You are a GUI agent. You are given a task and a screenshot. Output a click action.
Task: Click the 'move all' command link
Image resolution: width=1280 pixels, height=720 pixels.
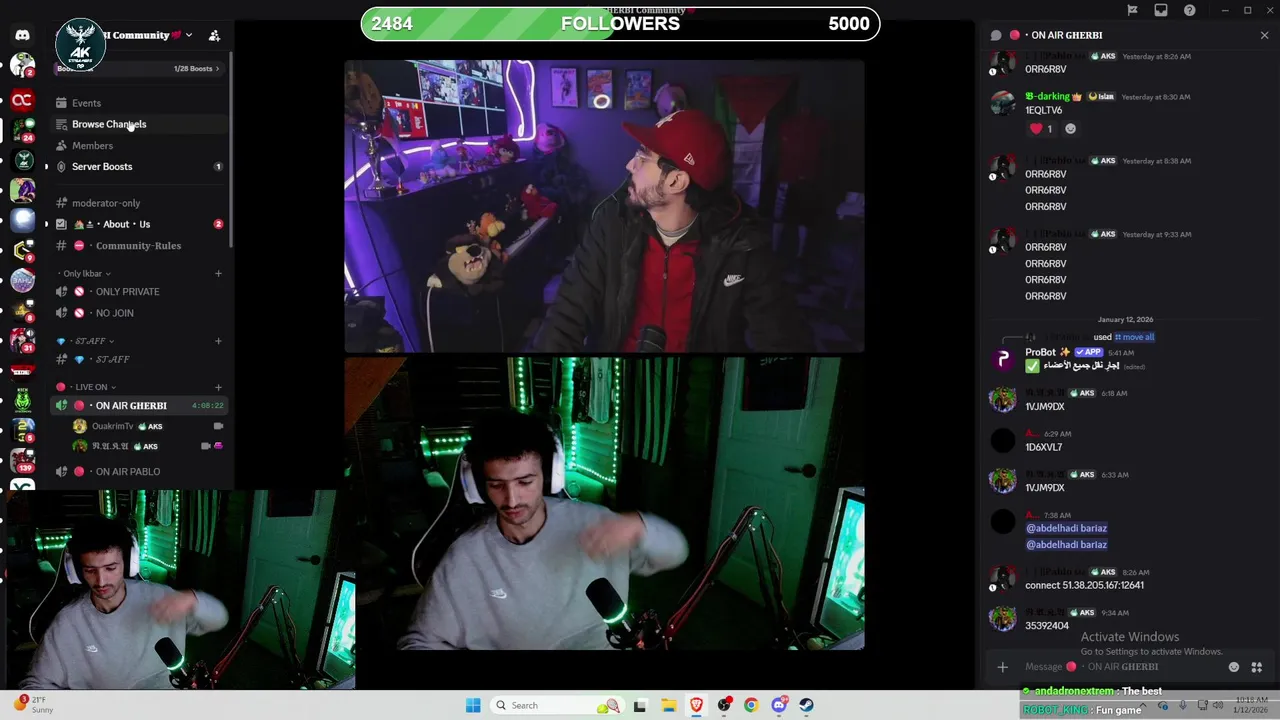click(x=1134, y=337)
